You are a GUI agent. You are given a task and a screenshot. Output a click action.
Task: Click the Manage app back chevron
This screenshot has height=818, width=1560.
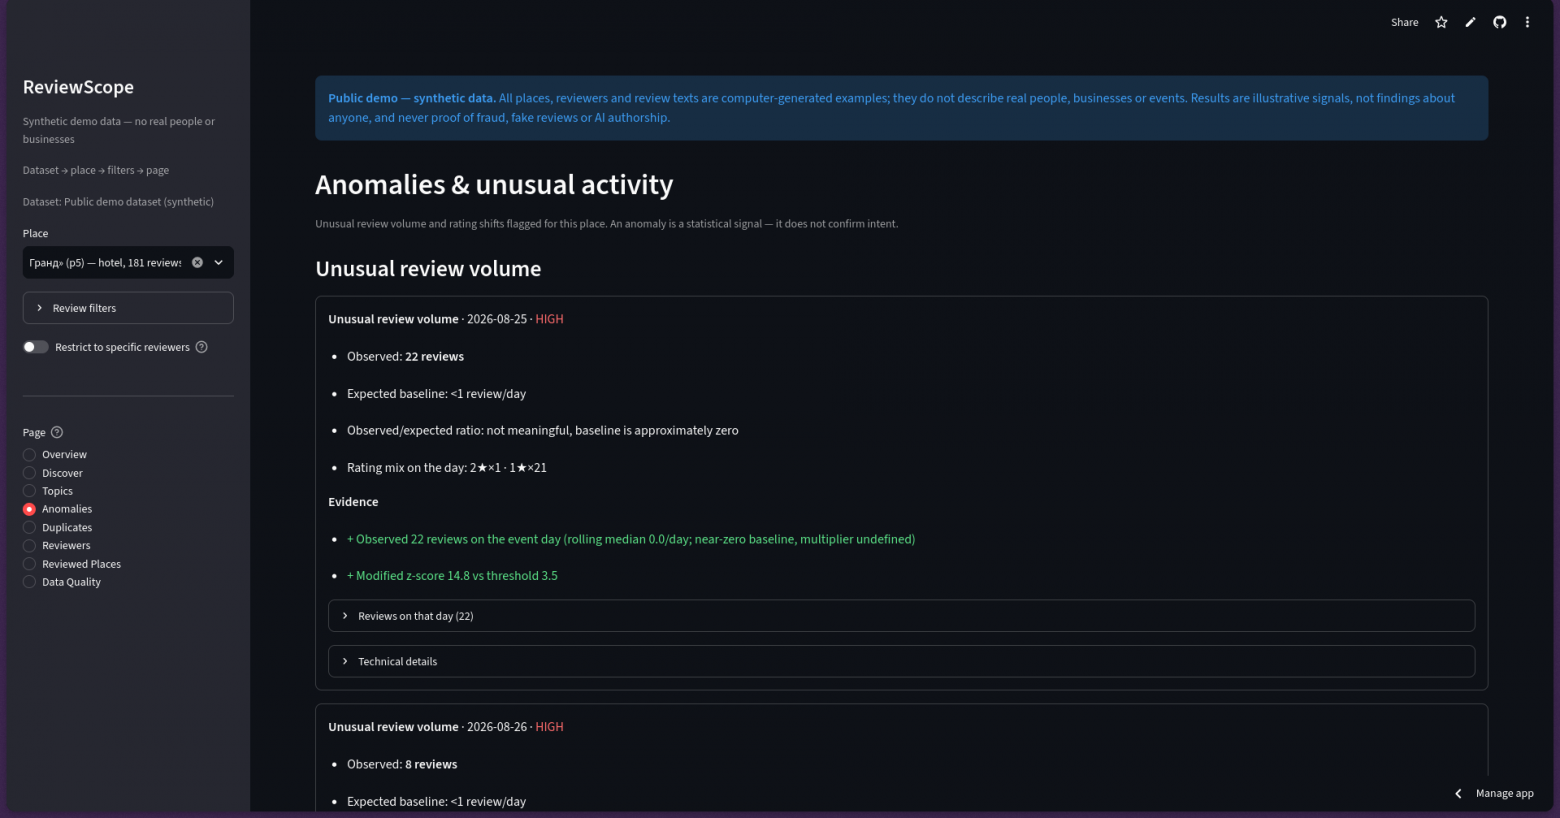(x=1458, y=793)
